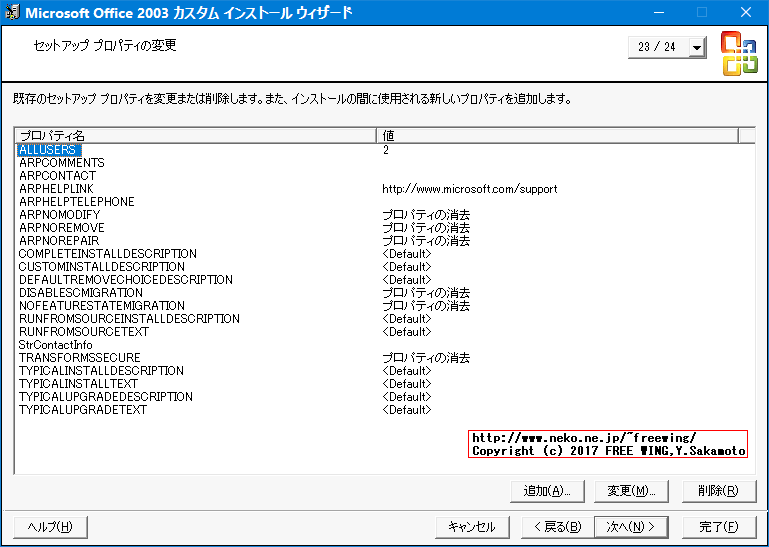769x547 pixels.
Task: Click ARPNOMODIFY's プロパティの消去 value
Action: [426, 214]
